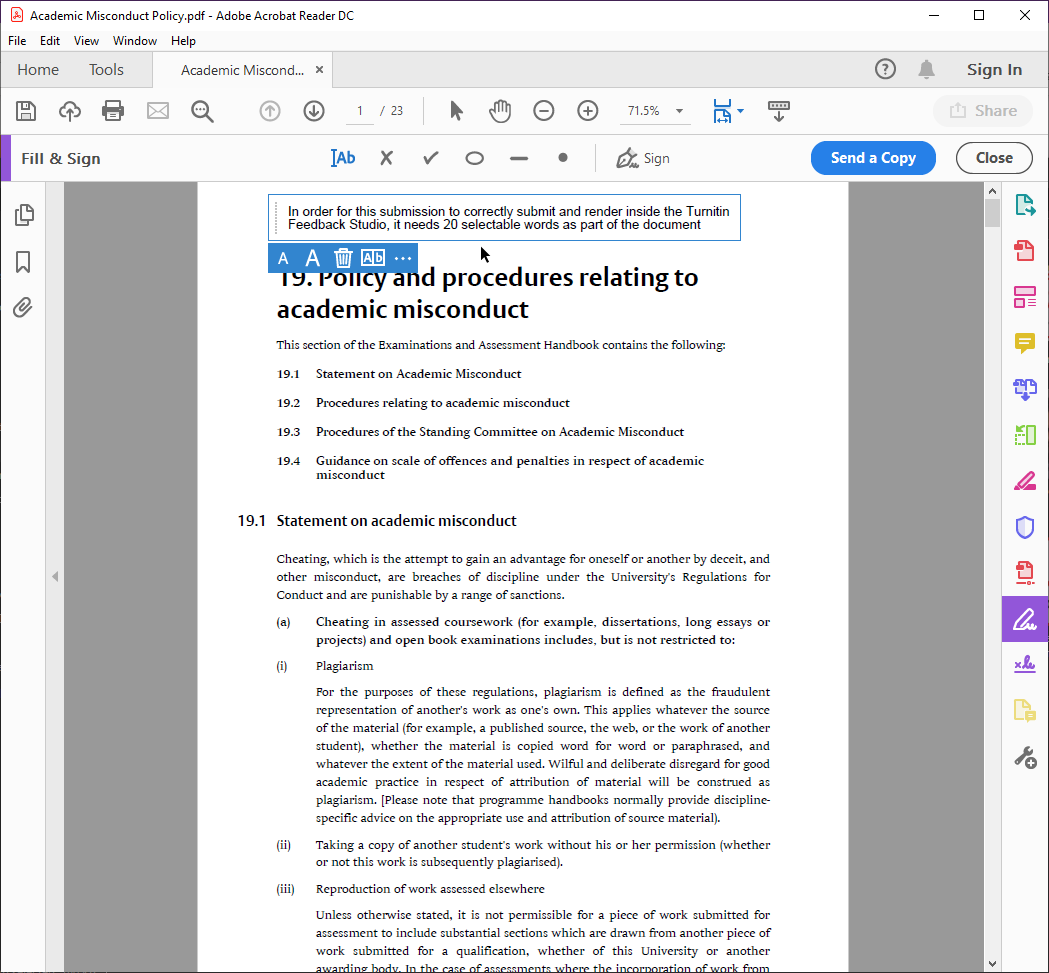
Task: Click the scroll down arrow
Action: coord(992,964)
